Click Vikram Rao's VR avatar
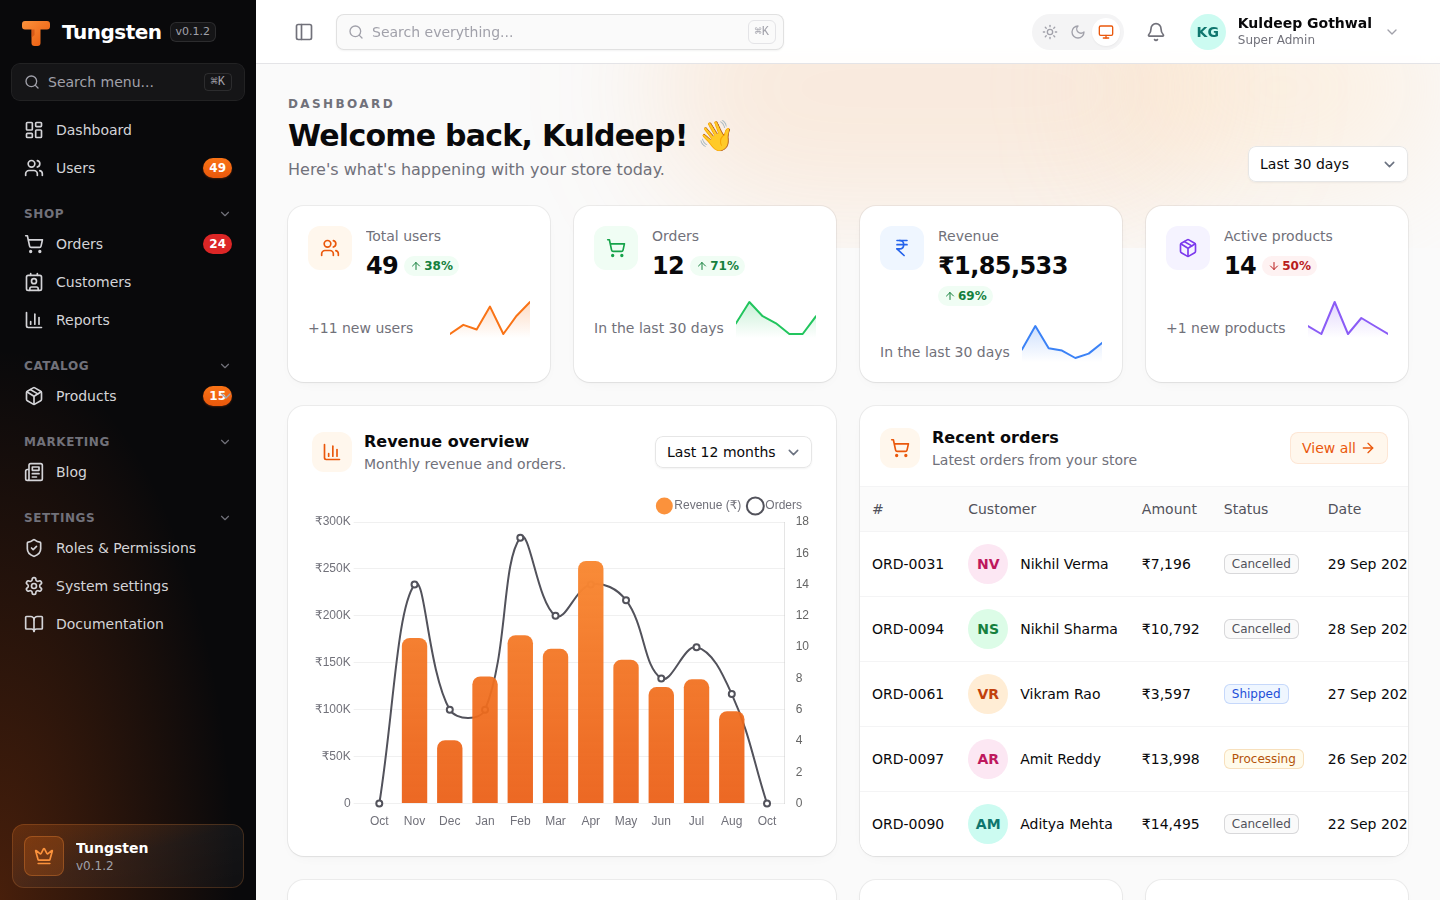This screenshot has height=900, width=1440. coord(988,694)
